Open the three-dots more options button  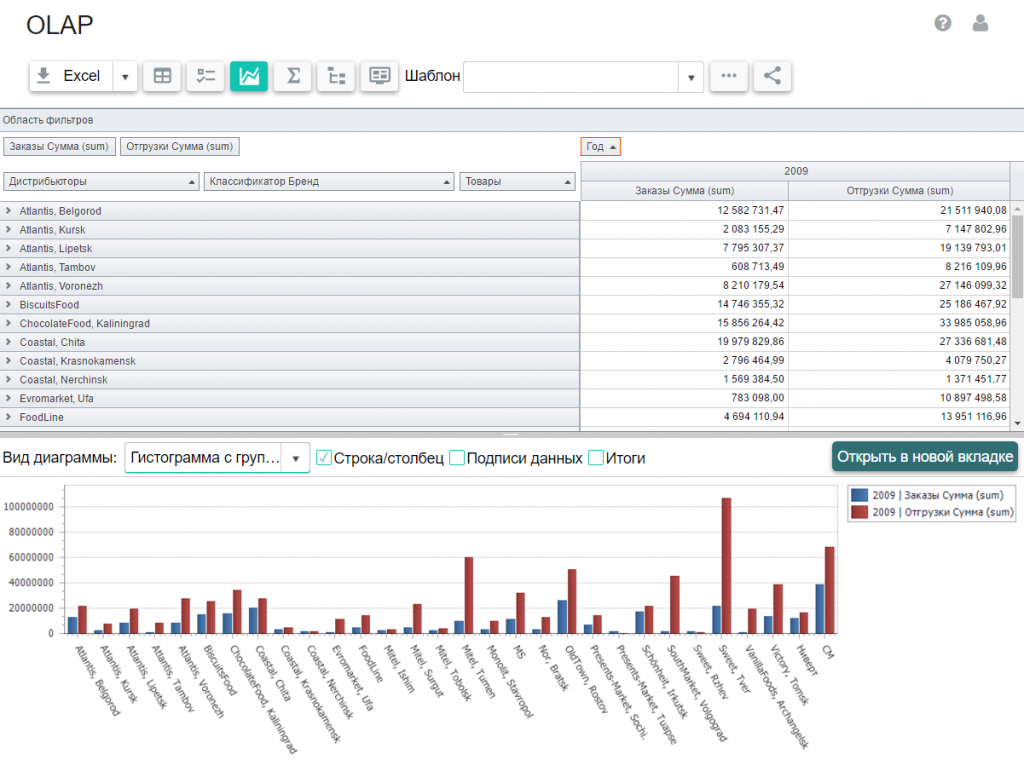(729, 76)
